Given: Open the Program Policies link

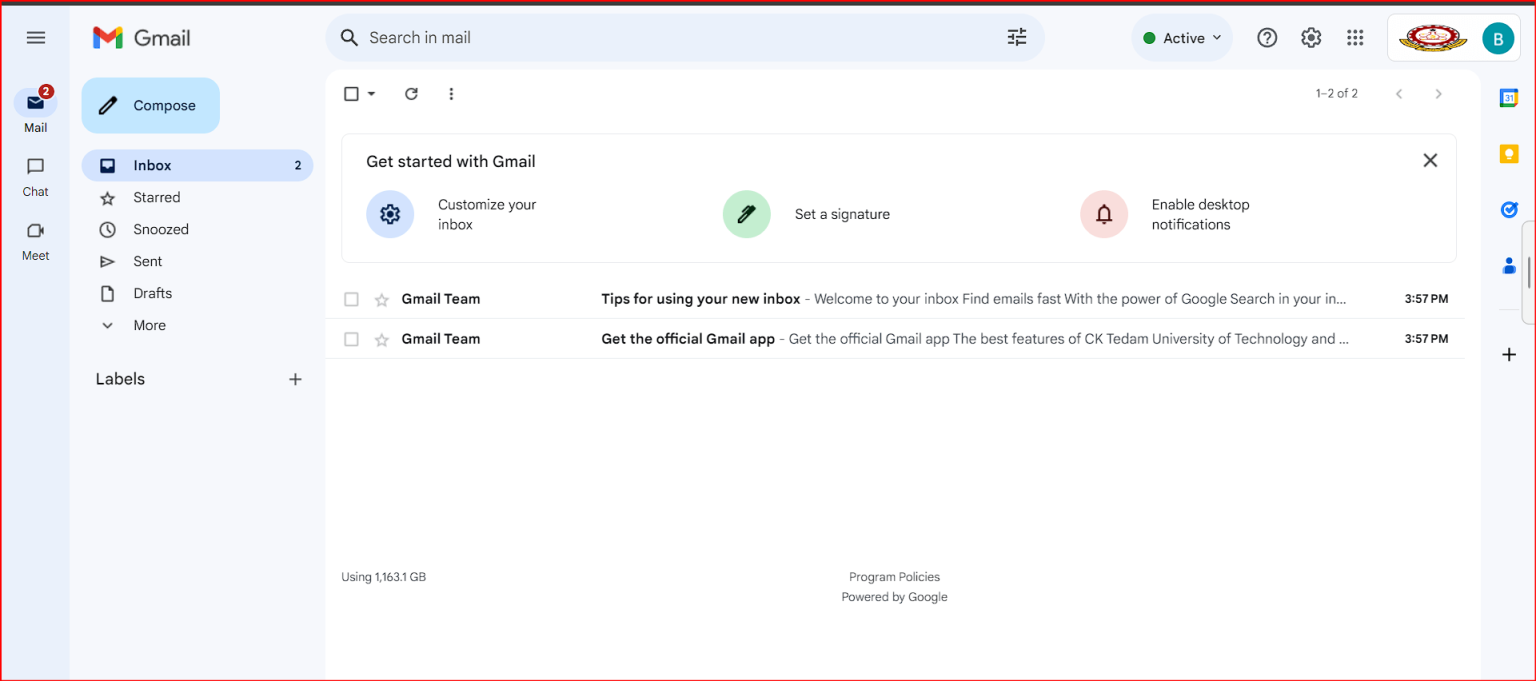Looking at the screenshot, I should click(894, 577).
